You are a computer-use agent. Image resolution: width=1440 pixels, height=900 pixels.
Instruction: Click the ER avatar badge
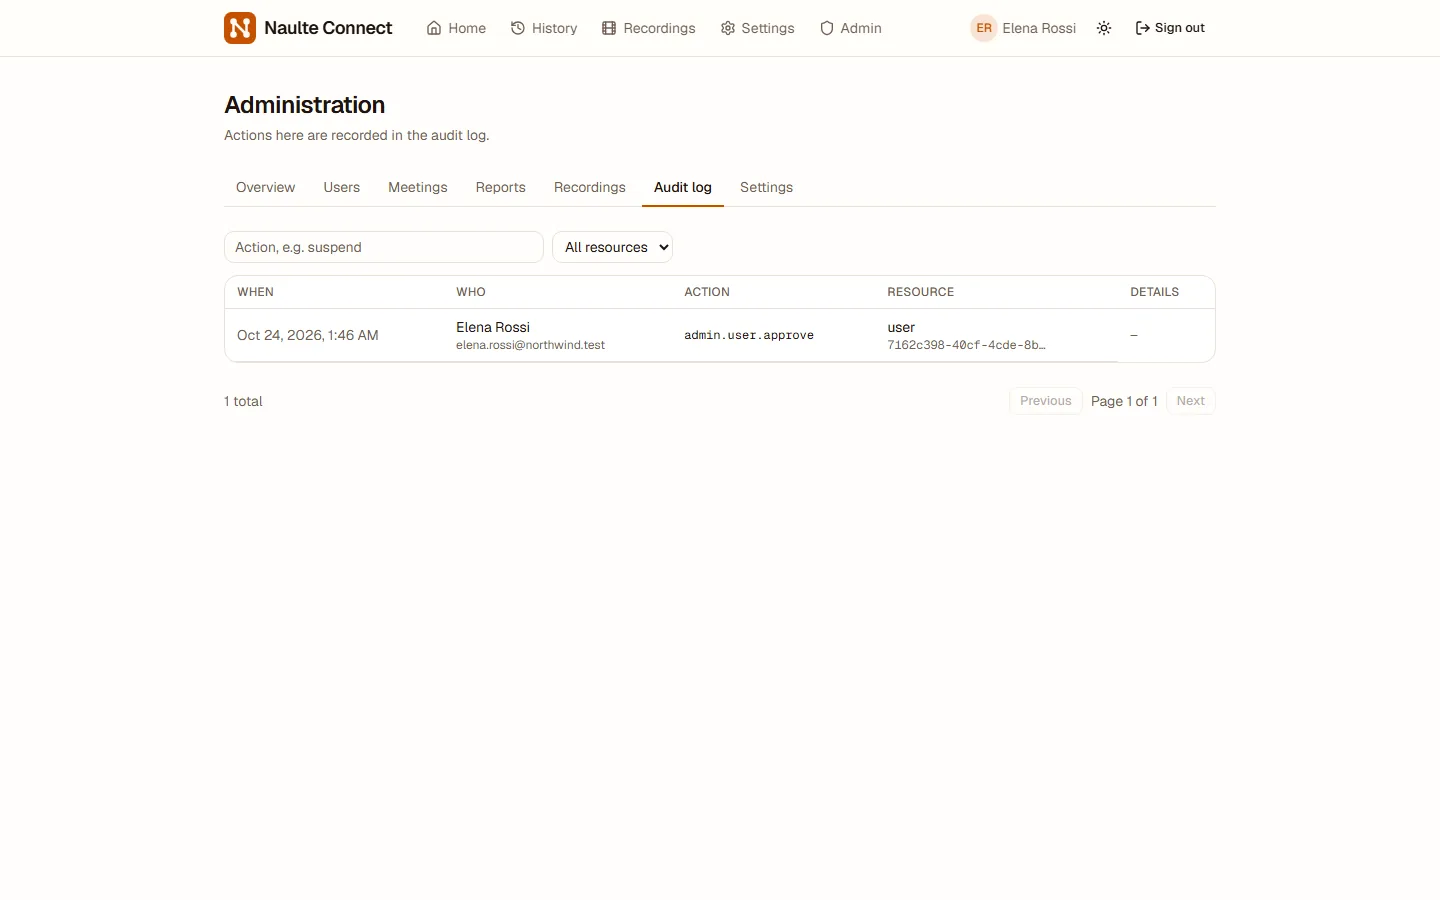pos(984,28)
